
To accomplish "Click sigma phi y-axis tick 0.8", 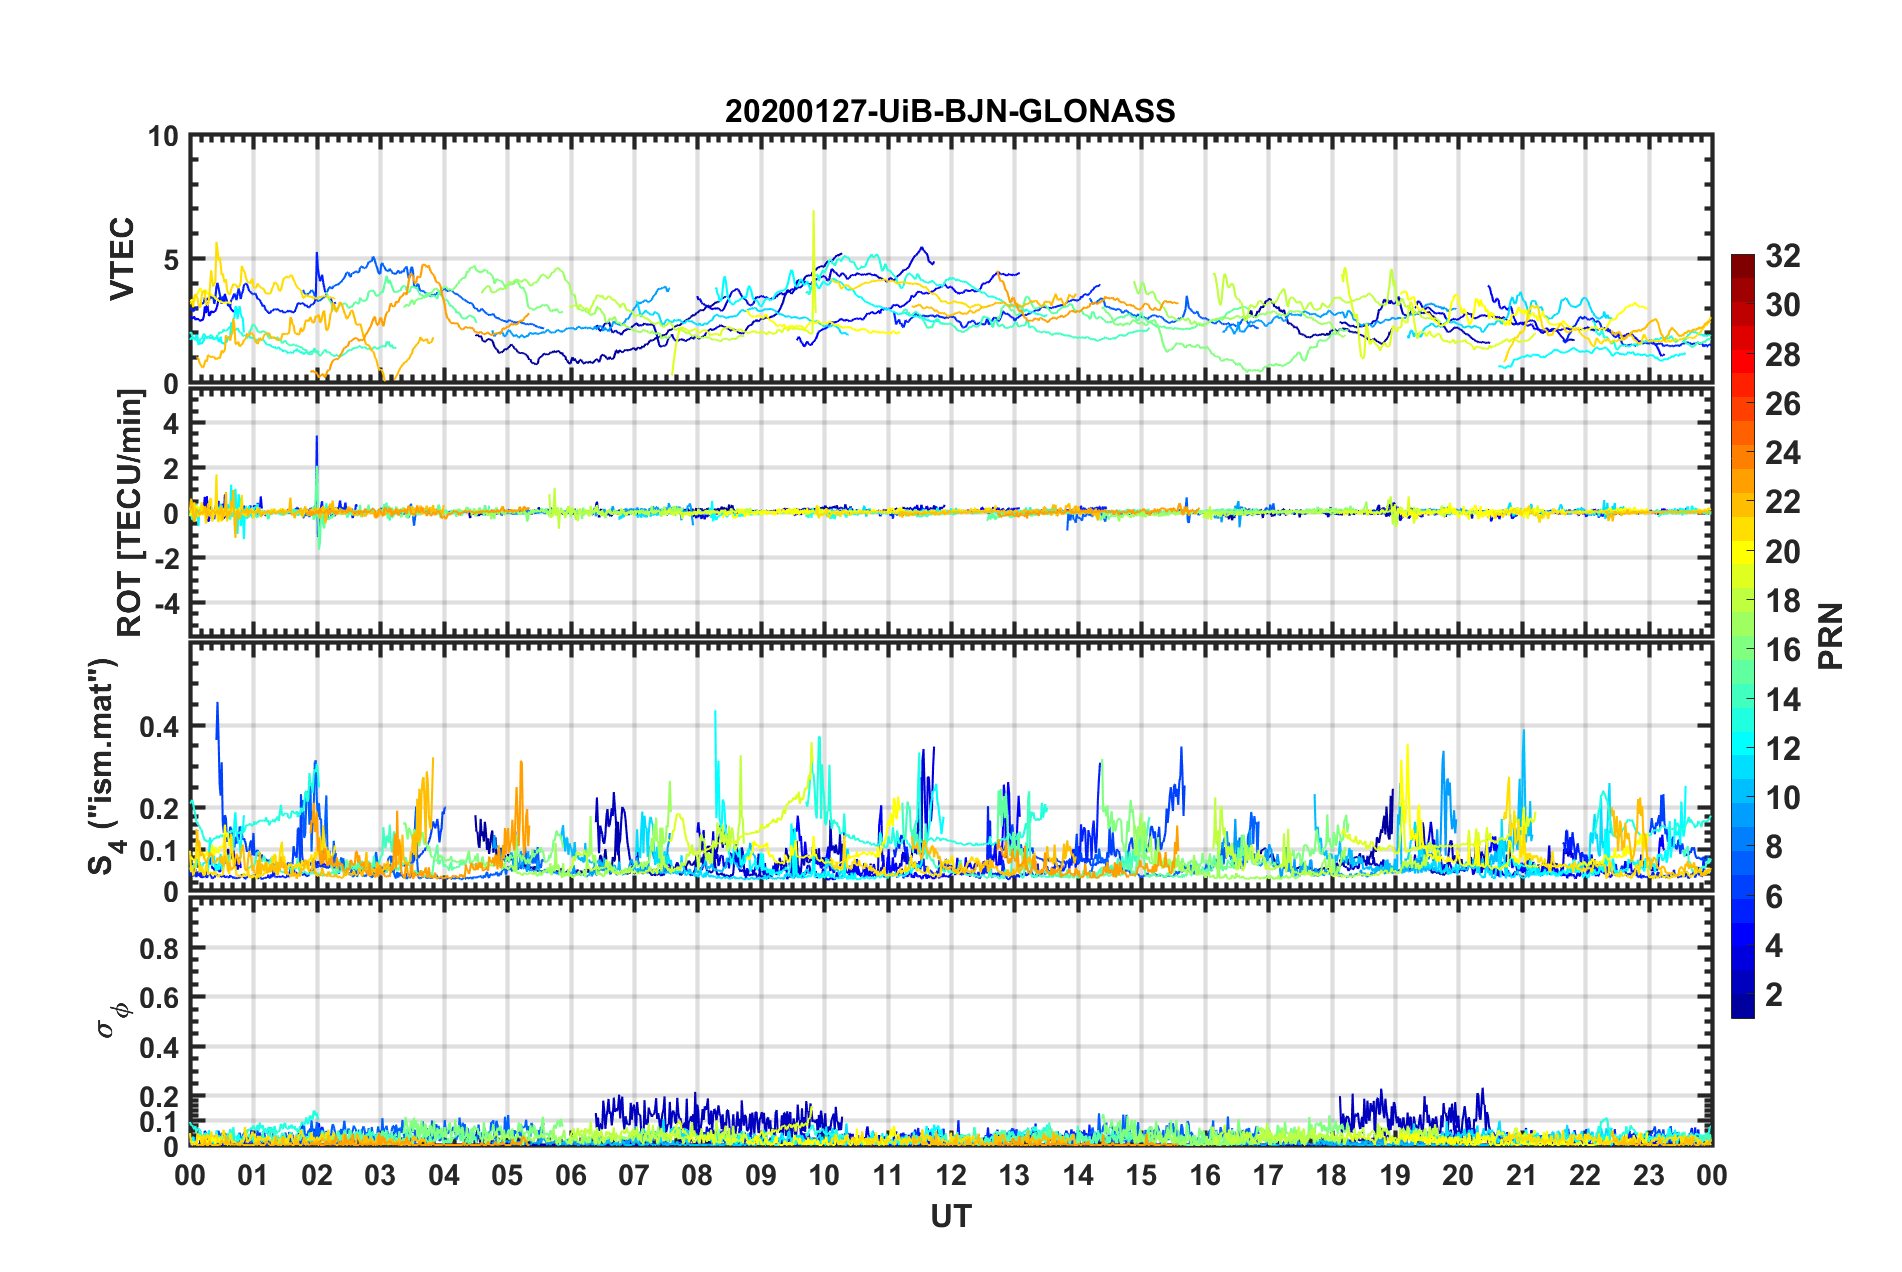I will (x=160, y=948).
